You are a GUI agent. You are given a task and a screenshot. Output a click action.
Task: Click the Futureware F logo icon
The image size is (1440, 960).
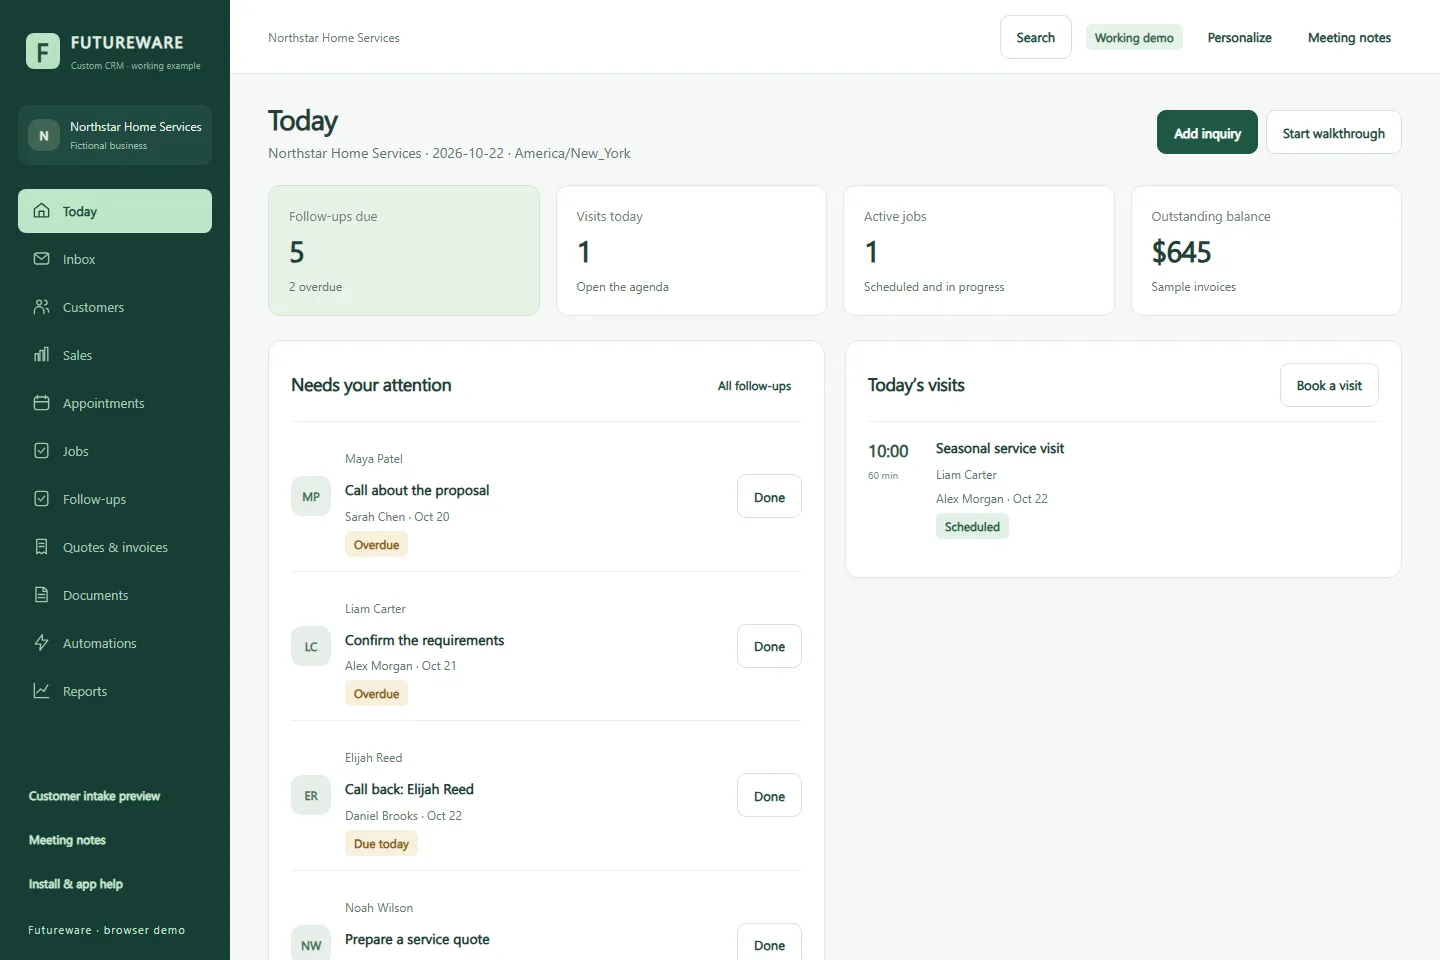tap(43, 51)
